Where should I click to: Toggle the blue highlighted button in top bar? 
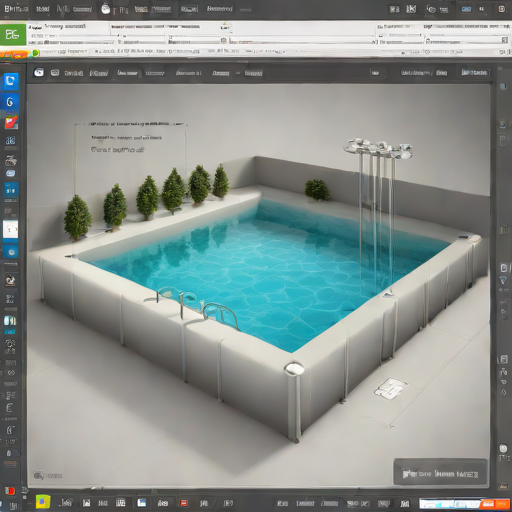tap(466, 9)
